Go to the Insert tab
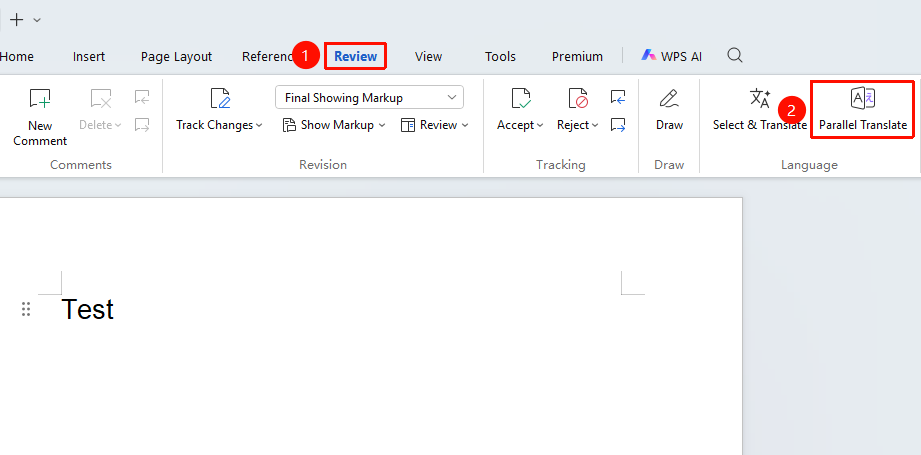Screen dimensions: 921x455 [89, 57]
